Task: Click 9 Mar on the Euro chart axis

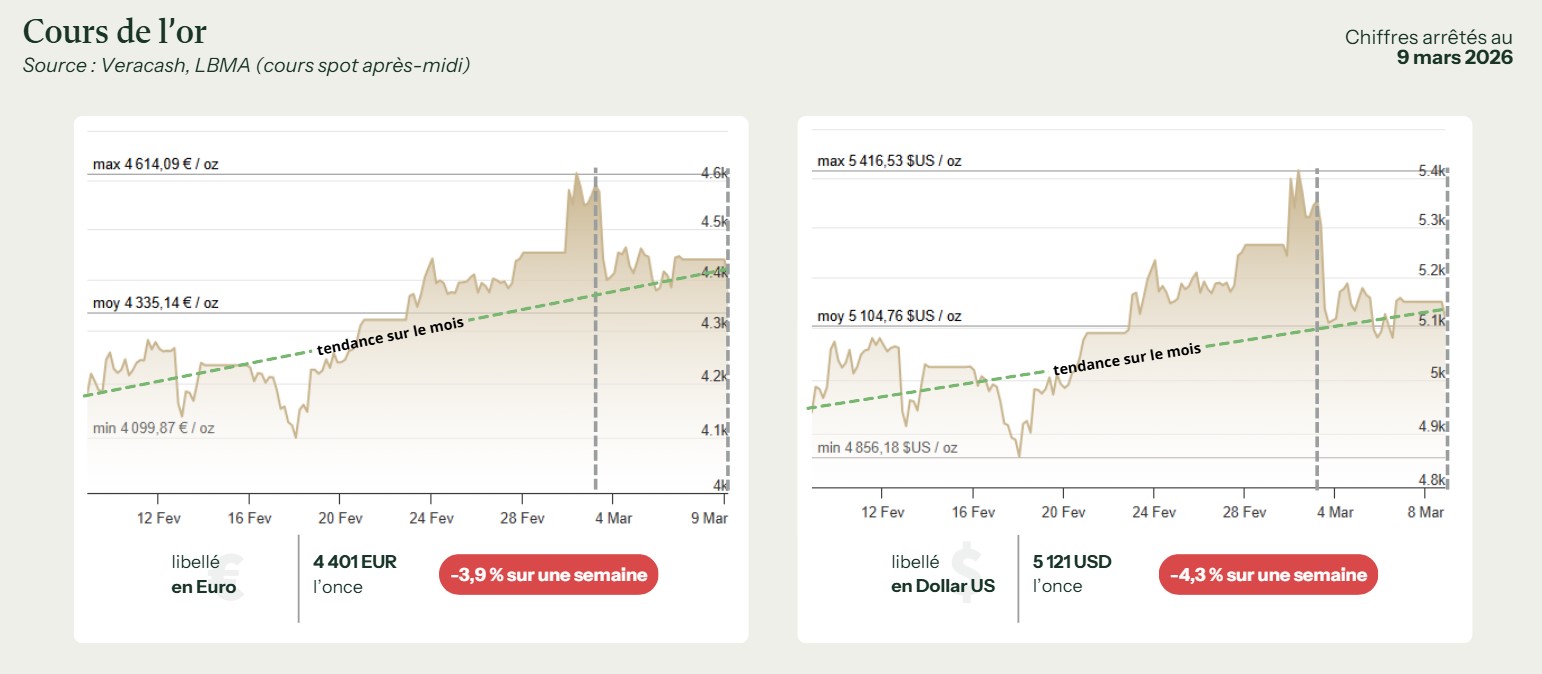Action: 709,518
